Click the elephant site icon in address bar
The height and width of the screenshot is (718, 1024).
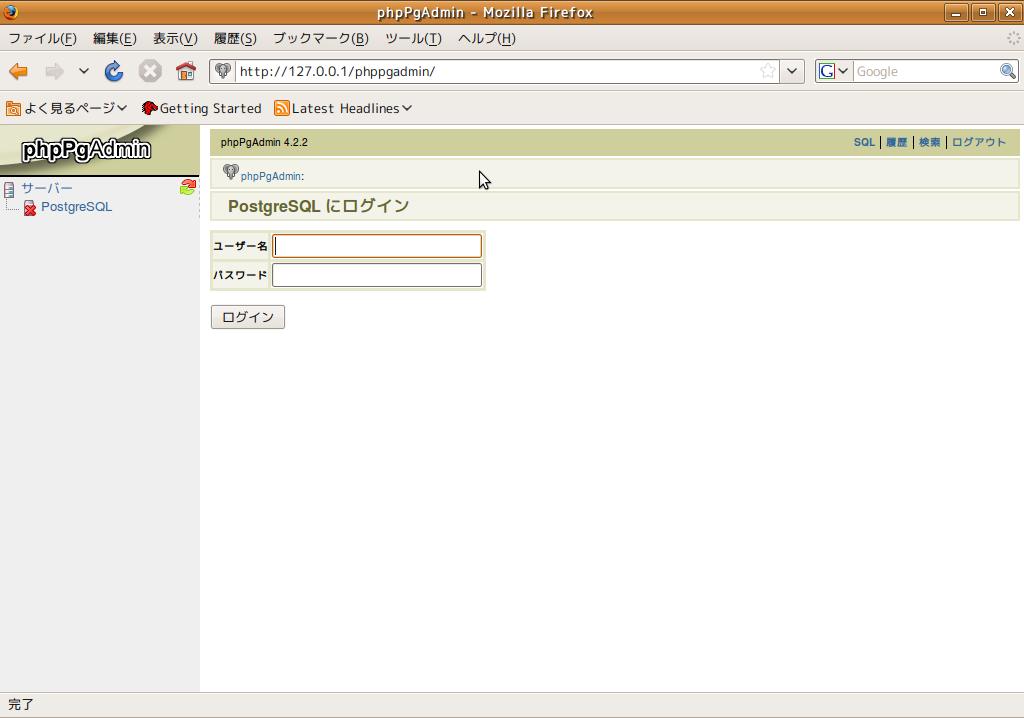point(223,71)
